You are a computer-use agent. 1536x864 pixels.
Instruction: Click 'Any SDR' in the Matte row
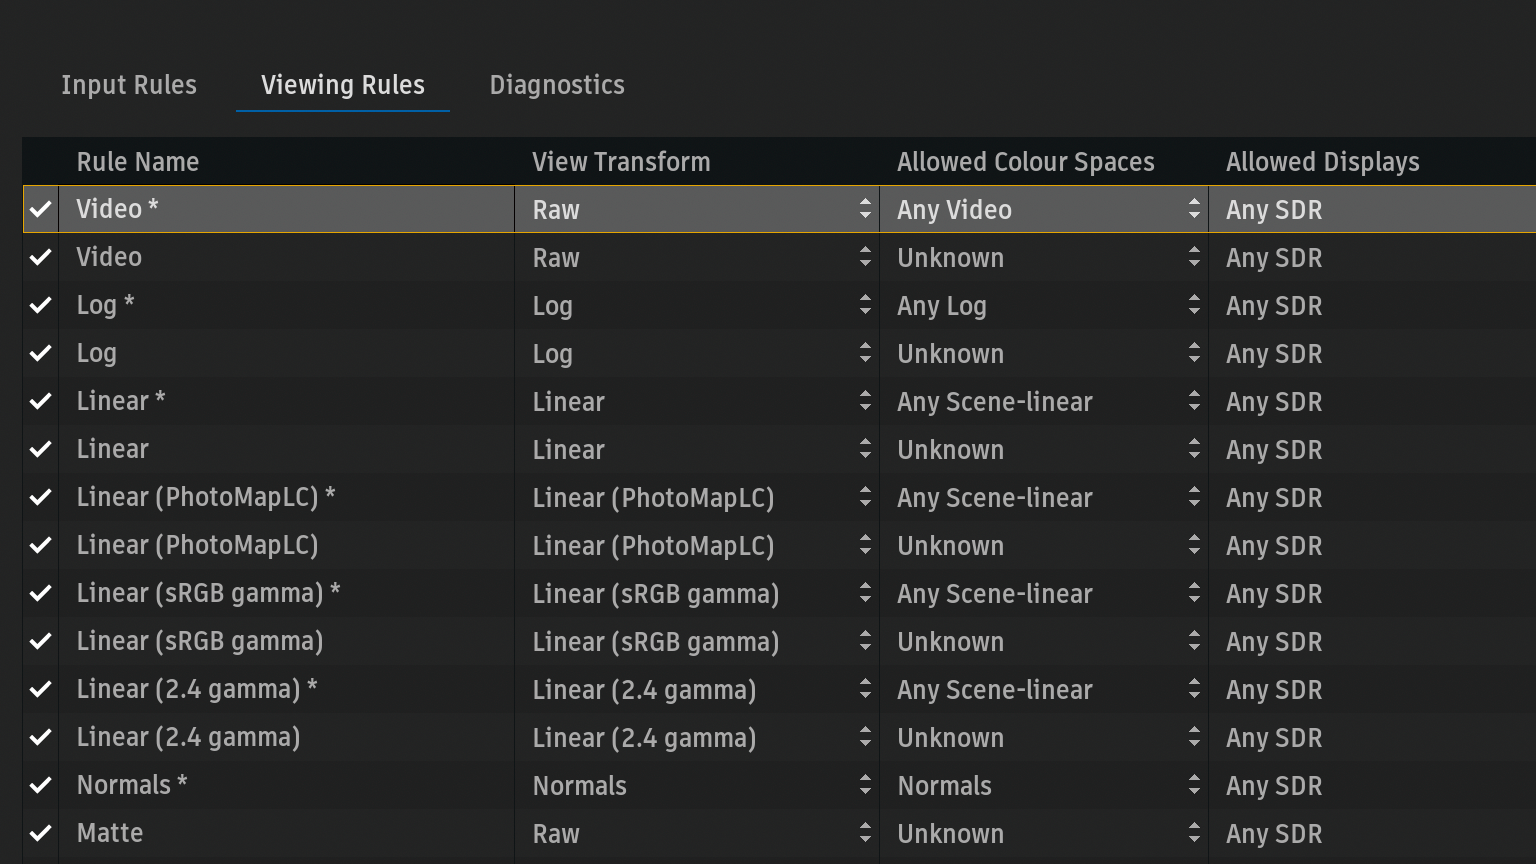pos(1274,834)
